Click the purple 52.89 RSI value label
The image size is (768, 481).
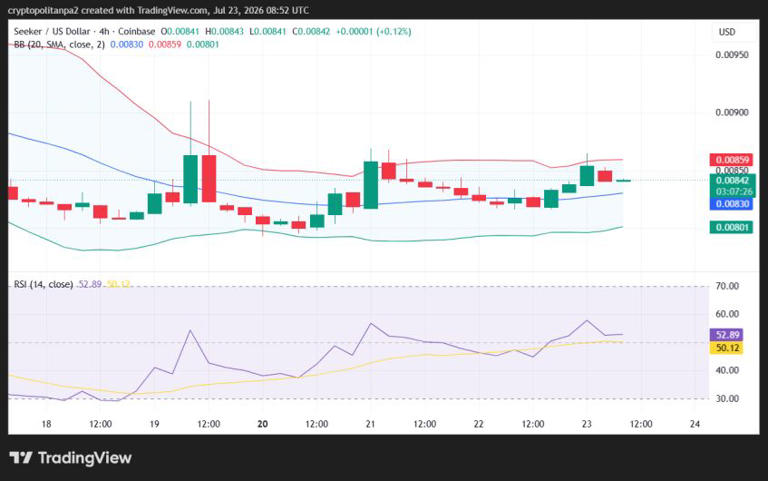(727, 335)
